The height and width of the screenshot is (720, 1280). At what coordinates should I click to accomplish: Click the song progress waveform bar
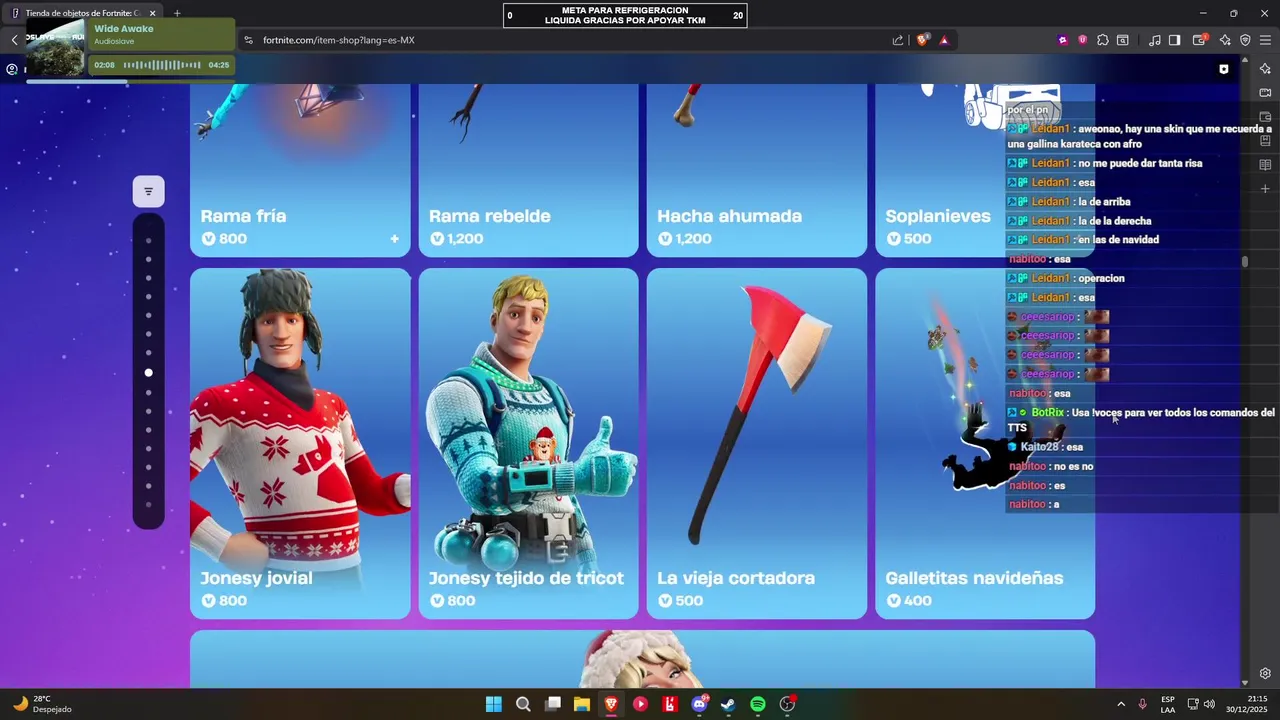tap(162, 65)
